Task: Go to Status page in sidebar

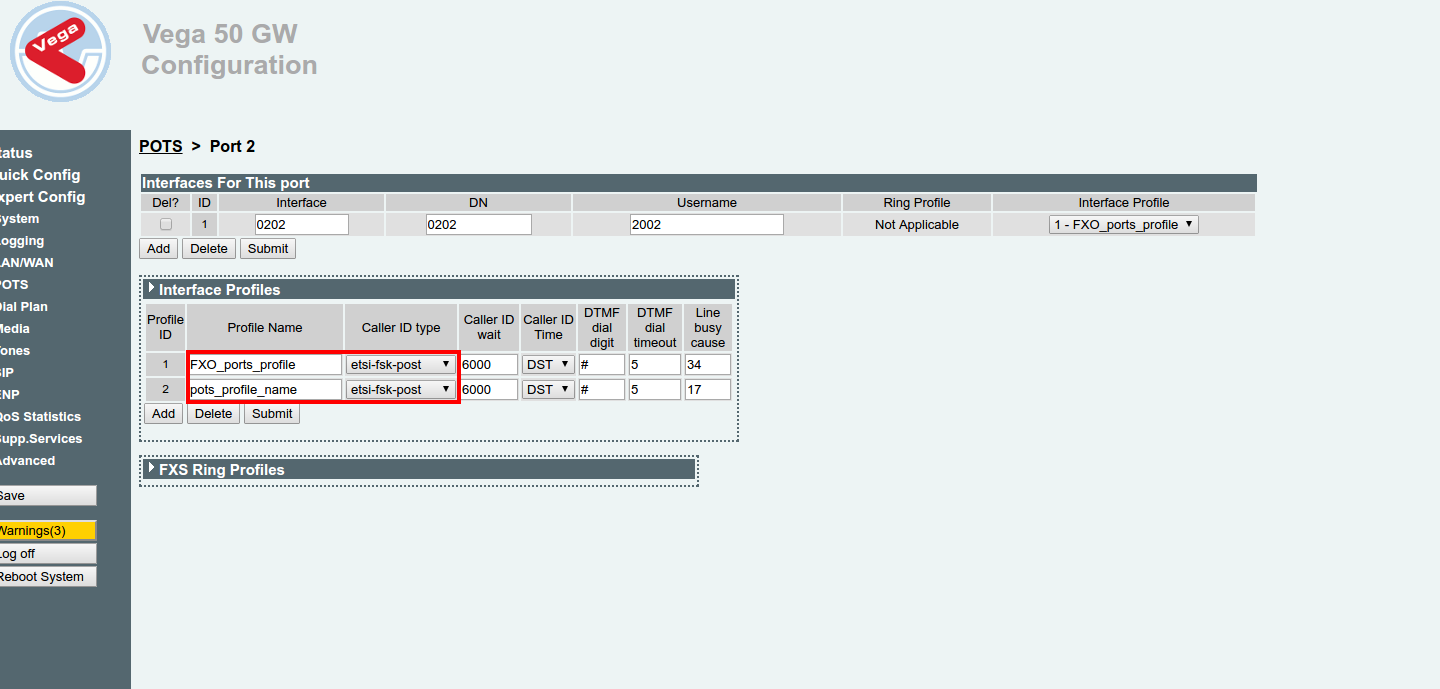Action: [15, 153]
